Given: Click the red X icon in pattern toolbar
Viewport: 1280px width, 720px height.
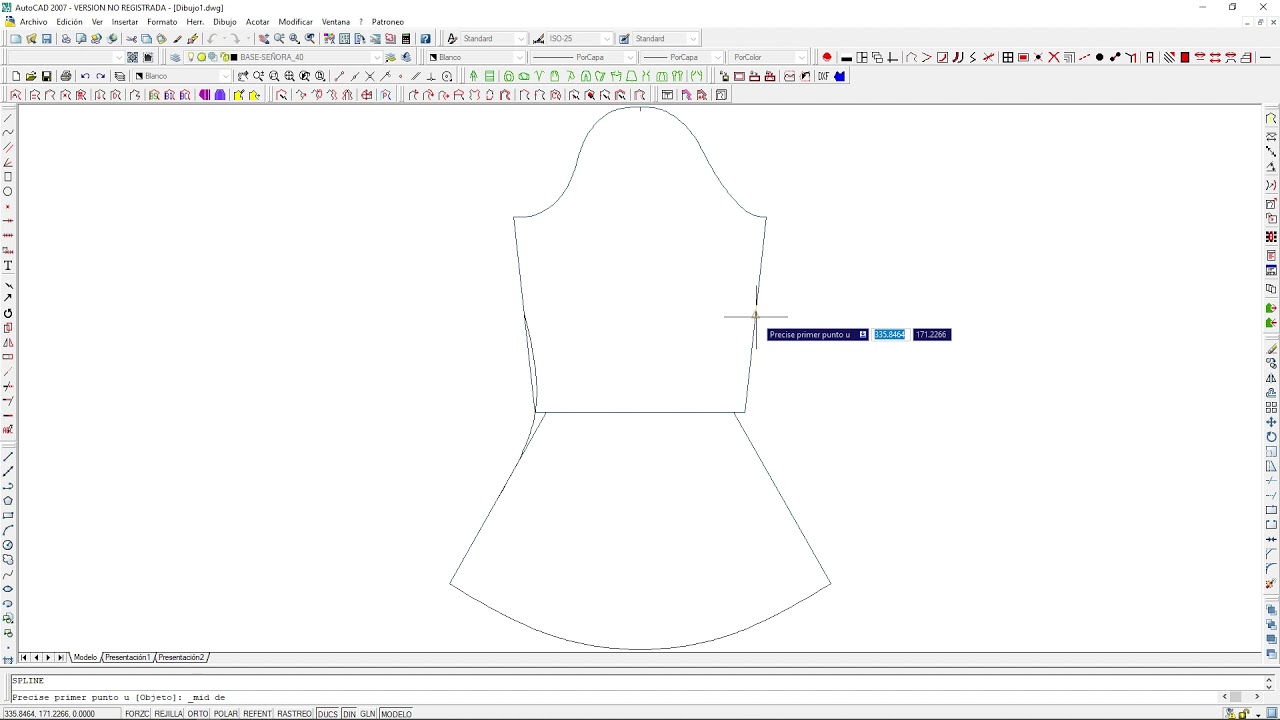Looking at the screenshot, I should [x=1053, y=57].
